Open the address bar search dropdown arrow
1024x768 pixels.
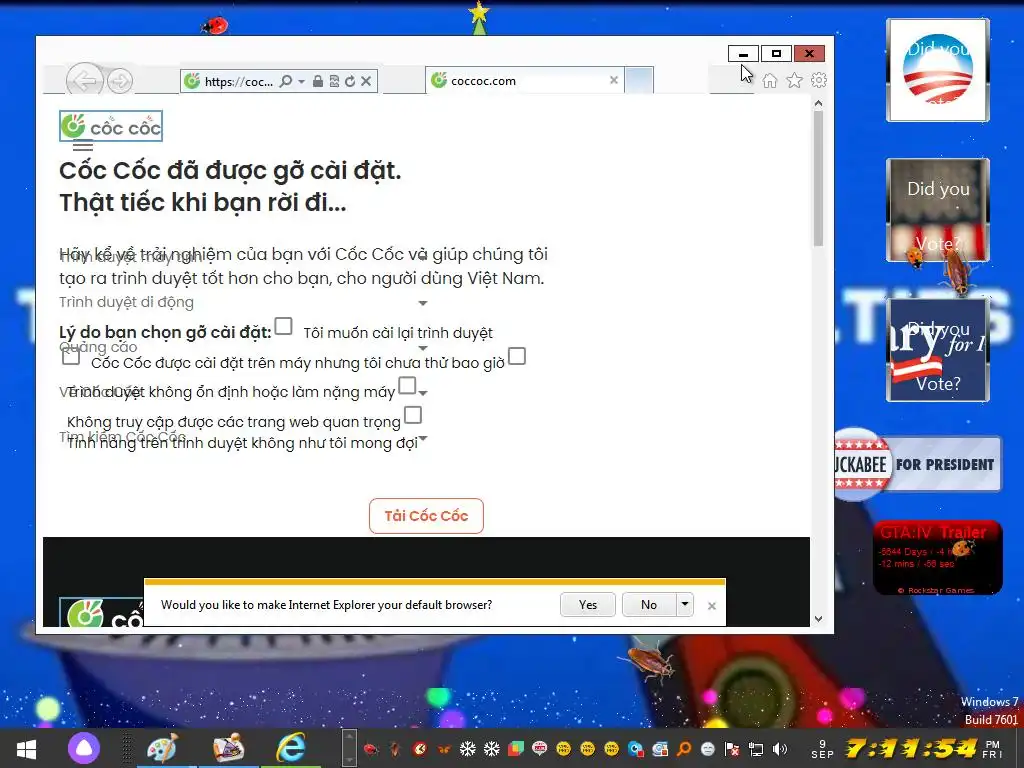pos(301,82)
